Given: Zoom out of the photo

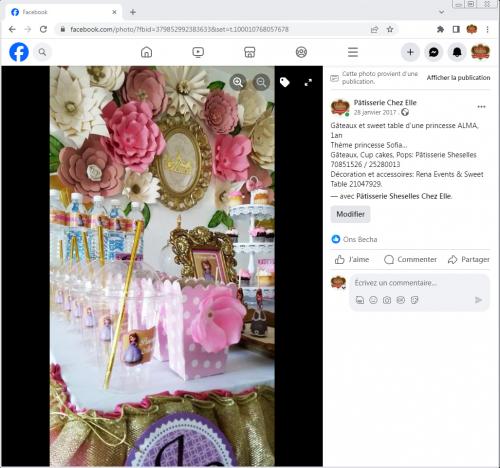Looking at the screenshot, I should point(261,82).
